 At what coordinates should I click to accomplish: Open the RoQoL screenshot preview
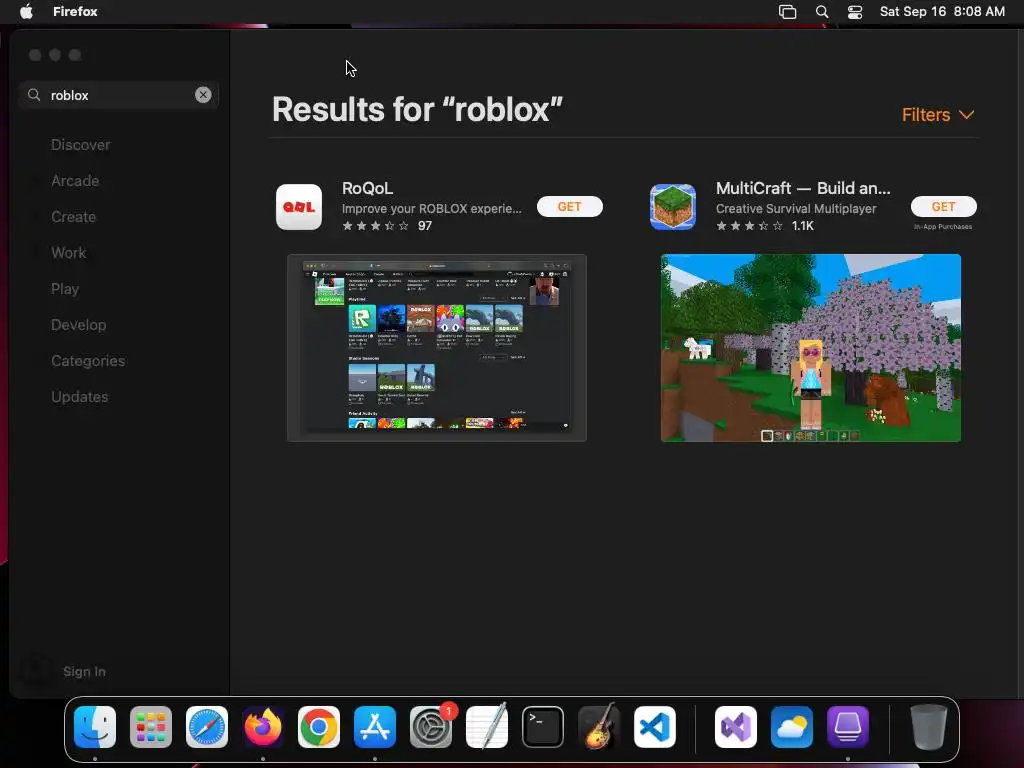click(x=437, y=348)
